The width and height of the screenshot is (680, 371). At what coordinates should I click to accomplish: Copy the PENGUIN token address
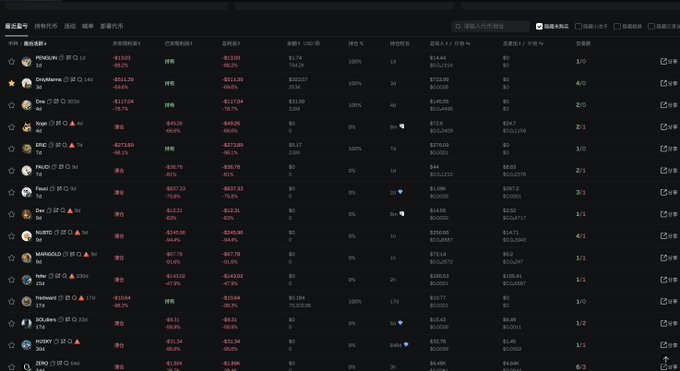(x=62, y=58)
